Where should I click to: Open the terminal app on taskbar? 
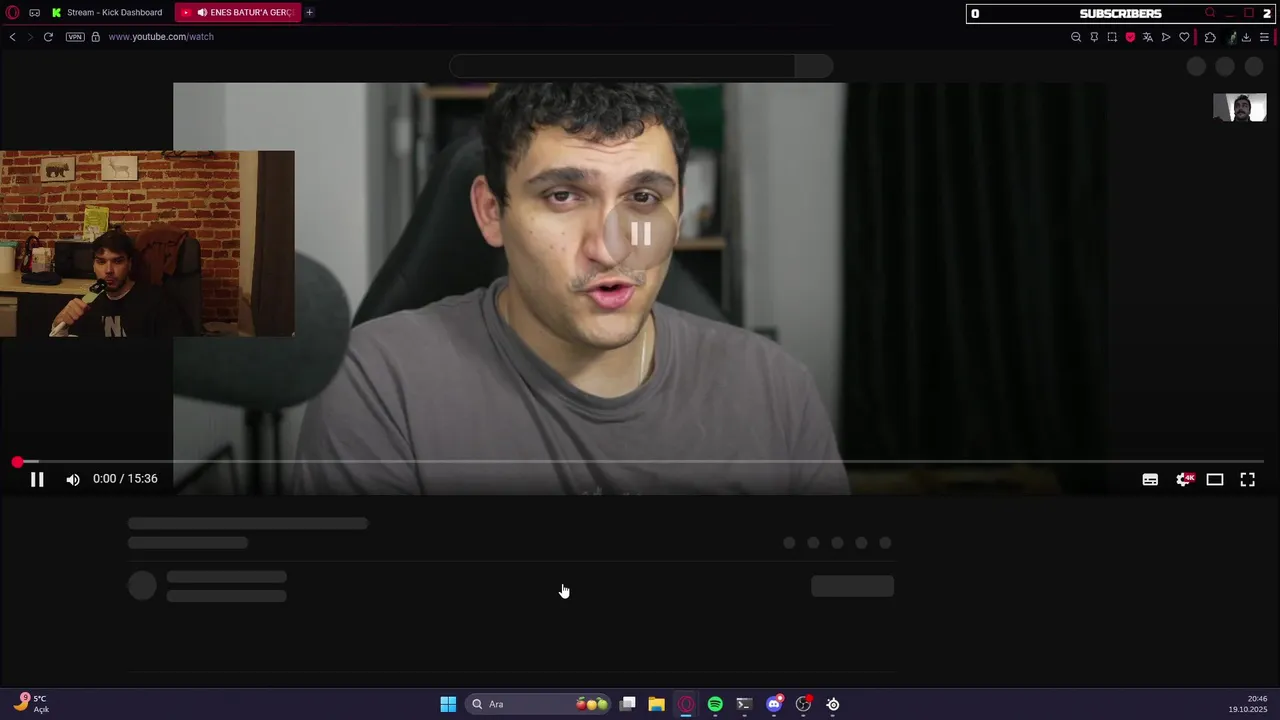744,704
